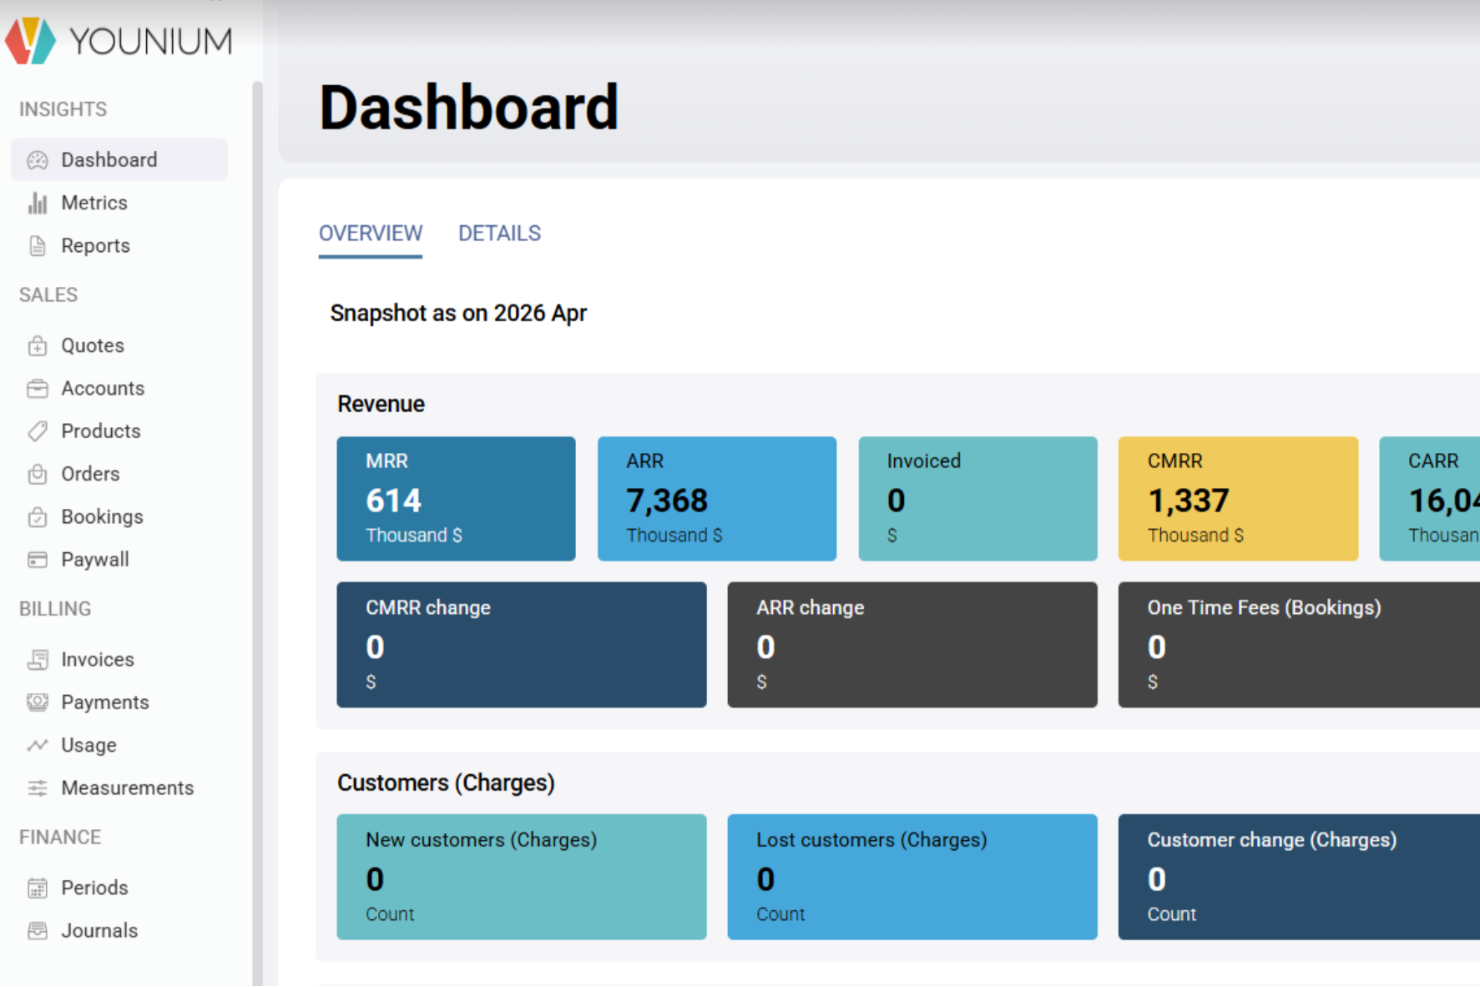Click the Younium logo
1480x987 pixels.
120,40
